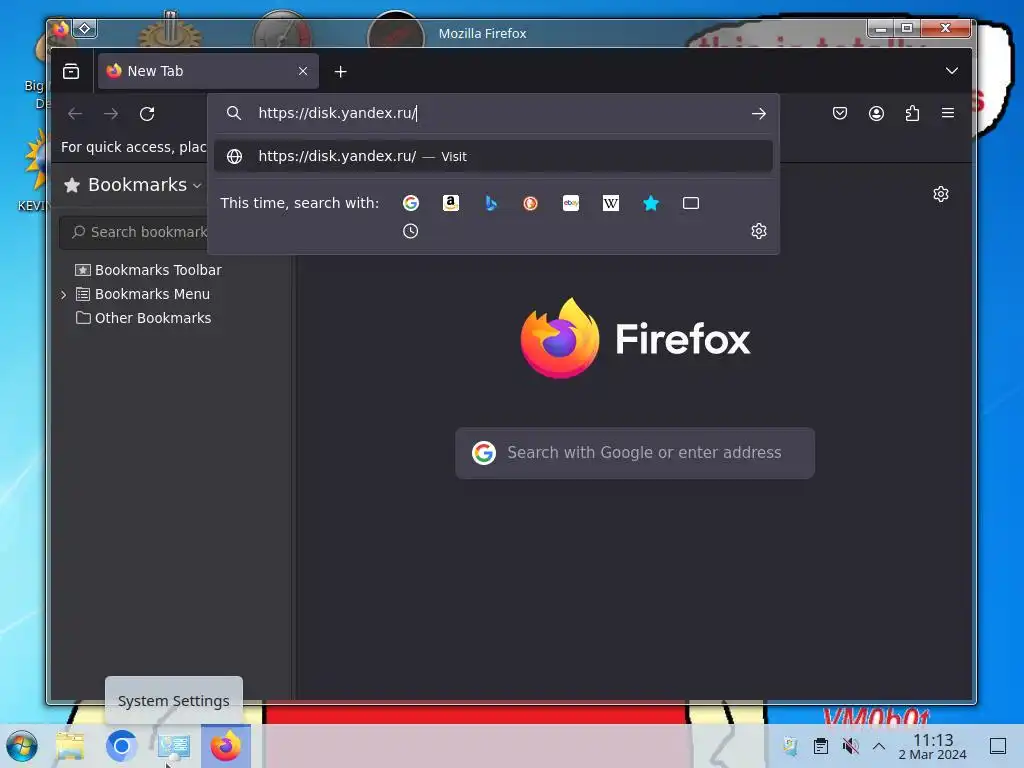Open the file manager from the taskbar
The height and width of the screenshot is (768, 1024).
pyautogui.click(x=70, y=746)
